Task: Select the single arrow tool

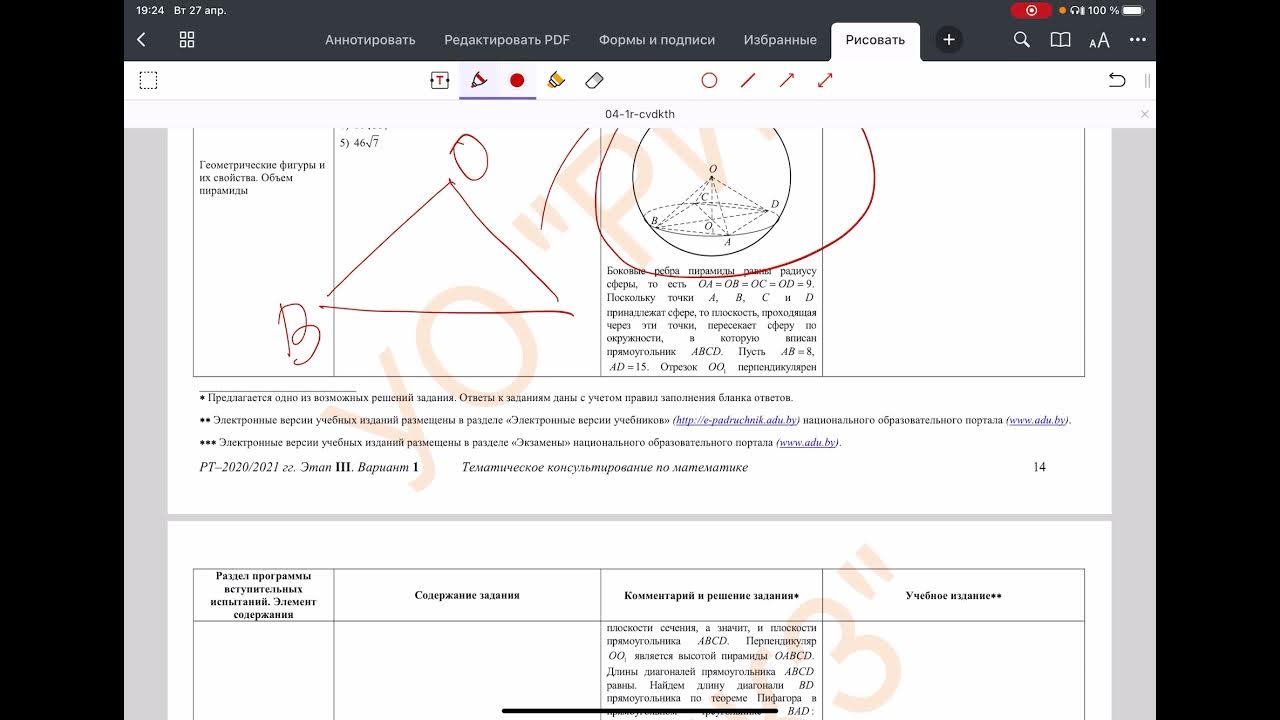Action: click(787, 80)
